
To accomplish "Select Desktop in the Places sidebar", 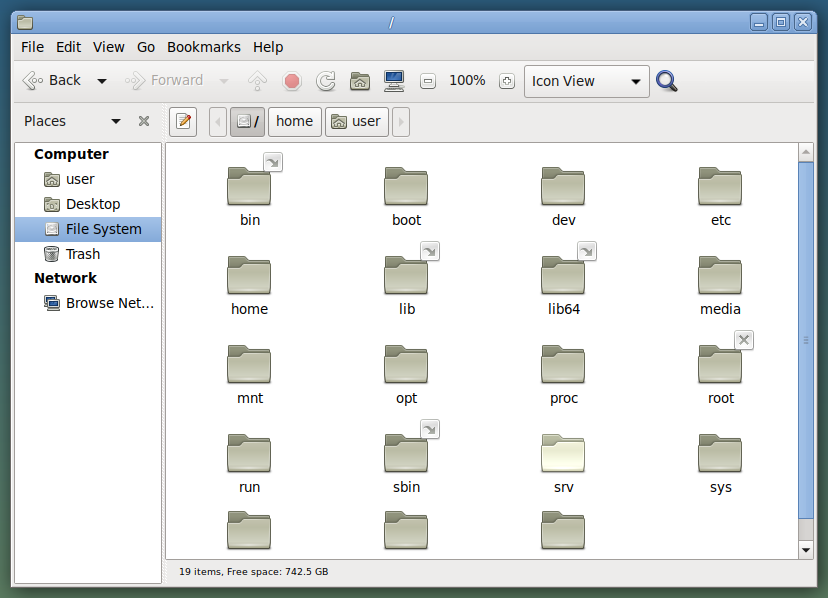I will pyautogui.click(x=92, y=204).
